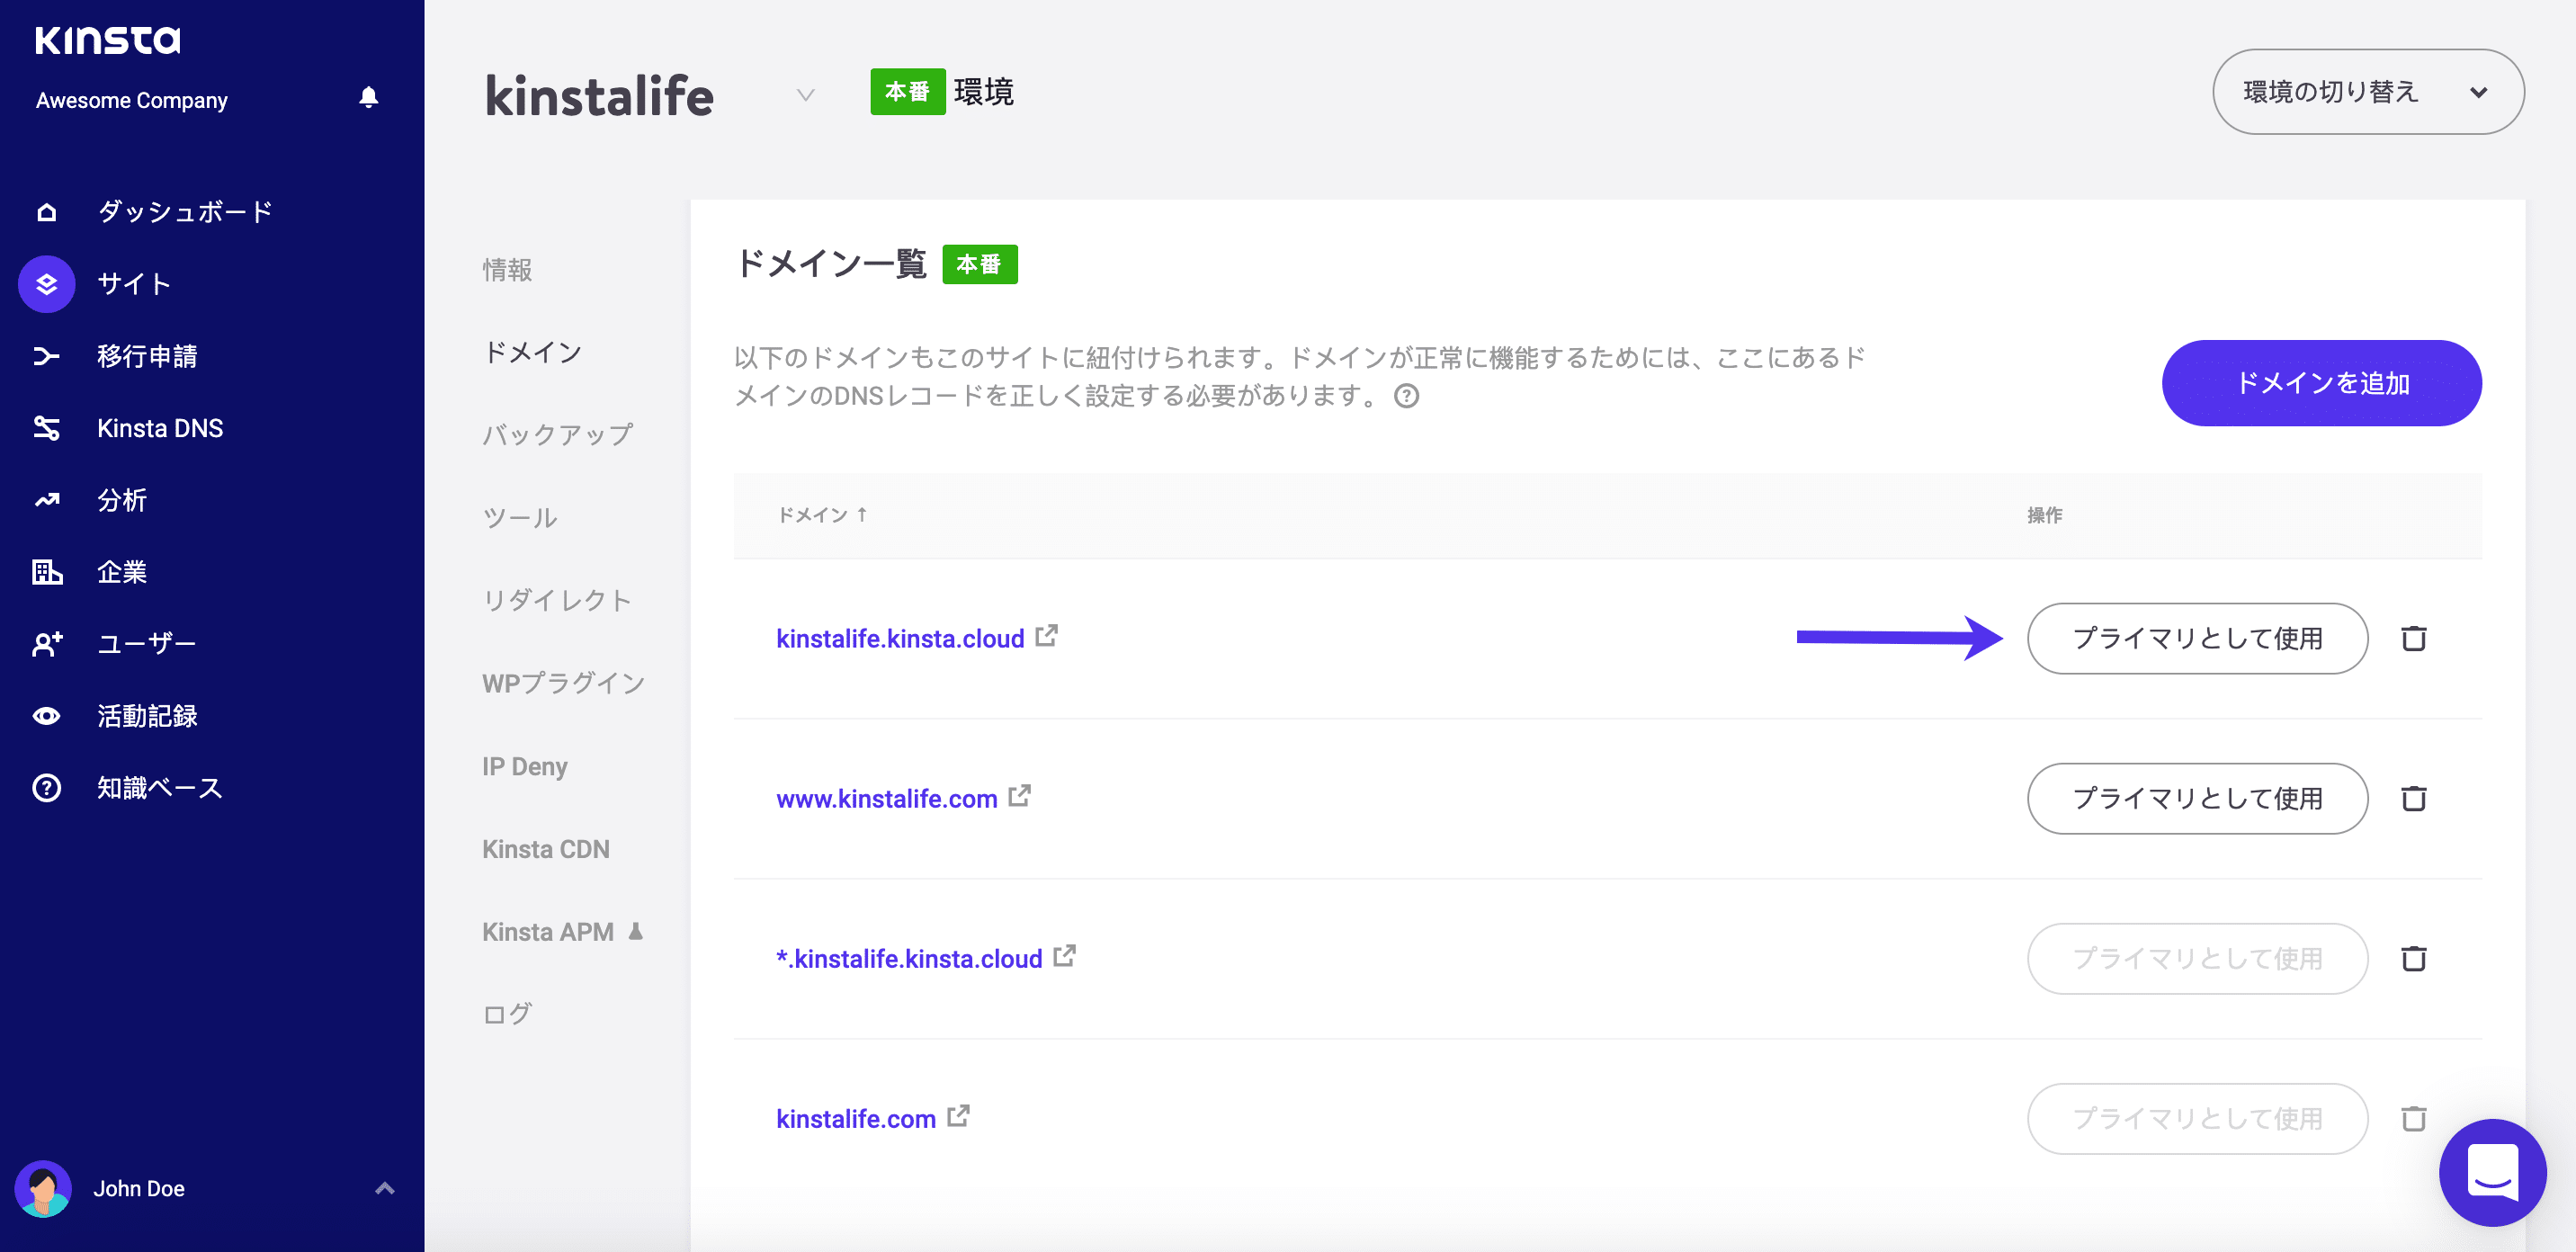Click the dashboard home icon
Screen dimensions: 2576x1252
[x=46, y=212]
